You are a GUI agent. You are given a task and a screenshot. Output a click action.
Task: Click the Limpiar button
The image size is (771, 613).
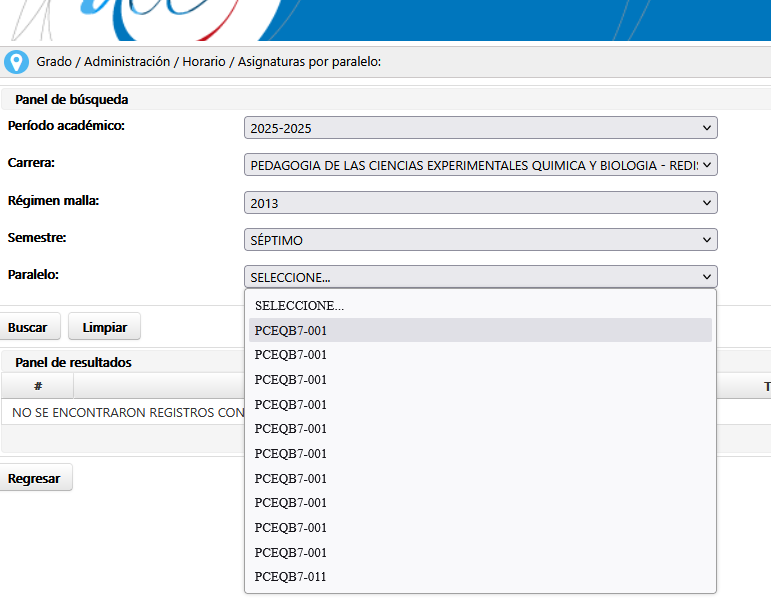(x=104, y=327)
